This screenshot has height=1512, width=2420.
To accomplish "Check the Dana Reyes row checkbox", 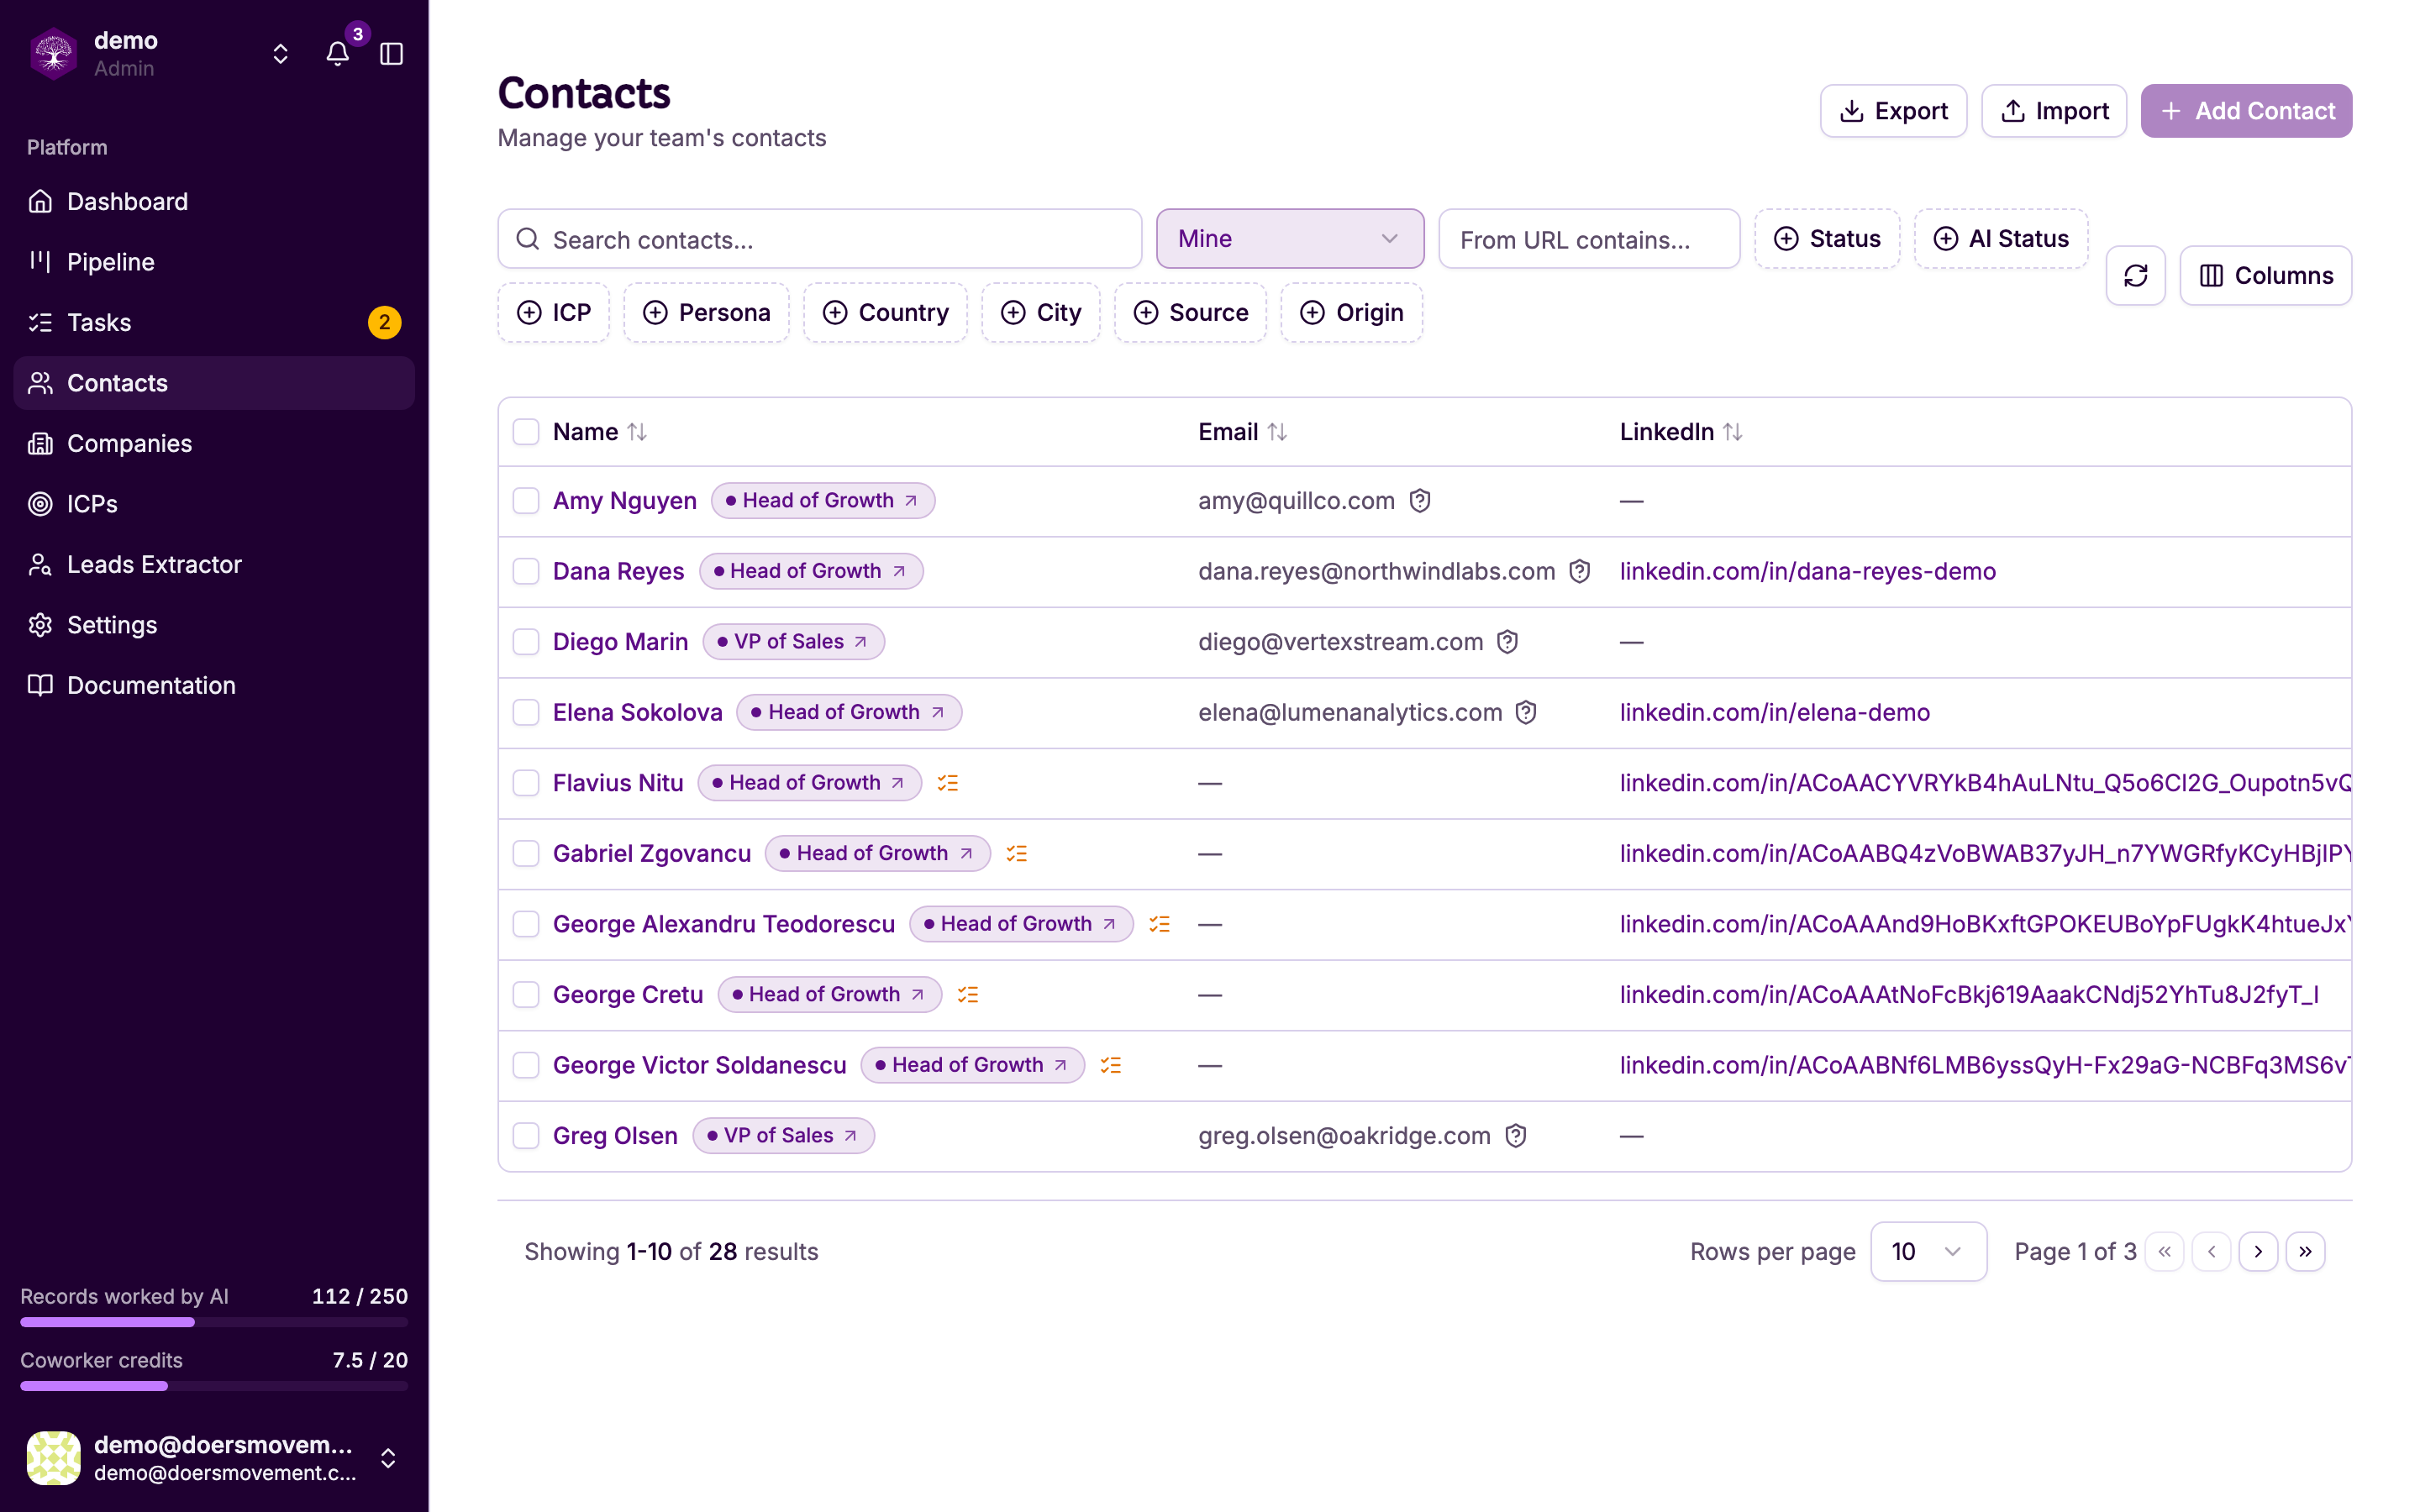I will pos(526,571).
